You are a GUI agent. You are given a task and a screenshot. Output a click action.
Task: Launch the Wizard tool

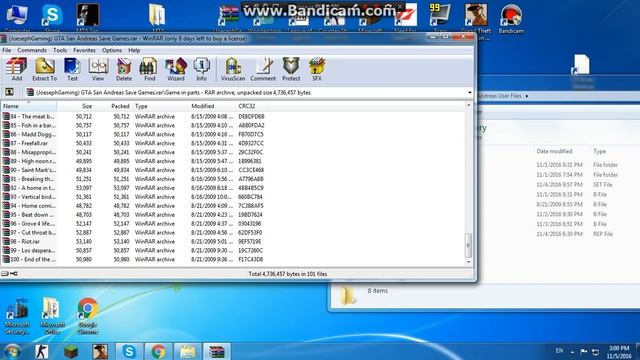(x=176, y=69)
